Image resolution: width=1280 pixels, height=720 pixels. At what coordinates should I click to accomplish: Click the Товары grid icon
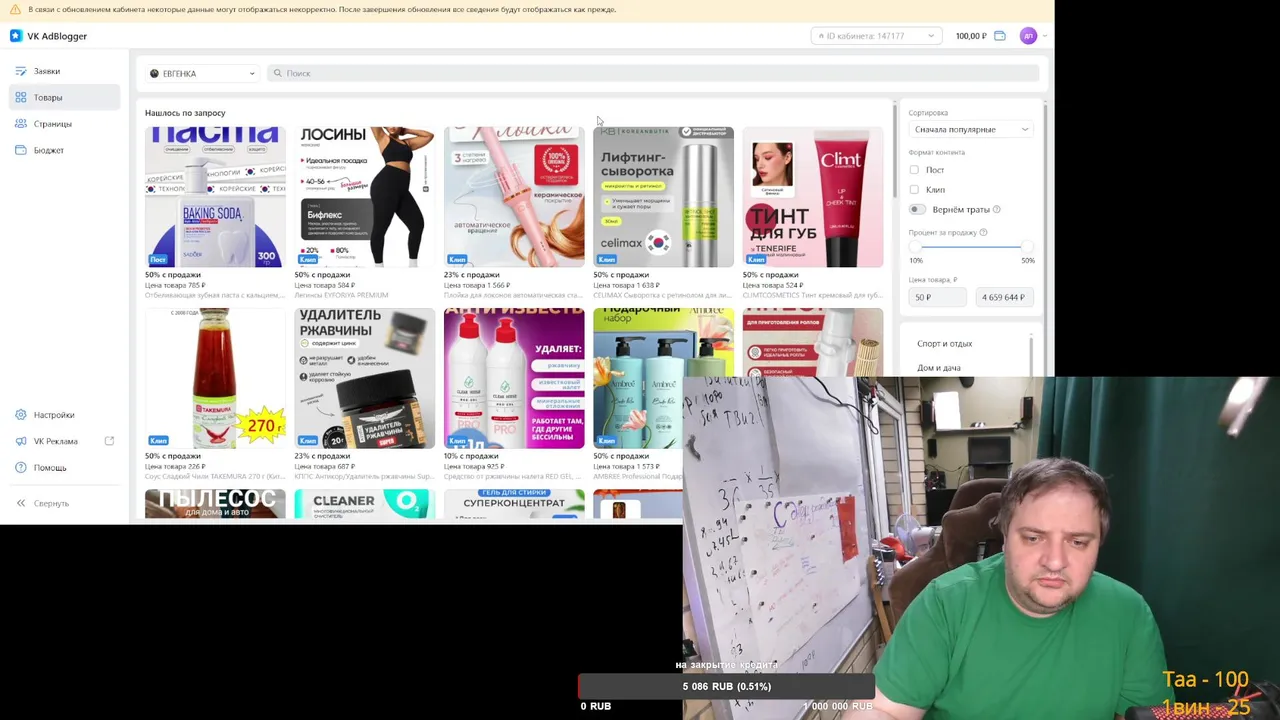coord(21,97)
